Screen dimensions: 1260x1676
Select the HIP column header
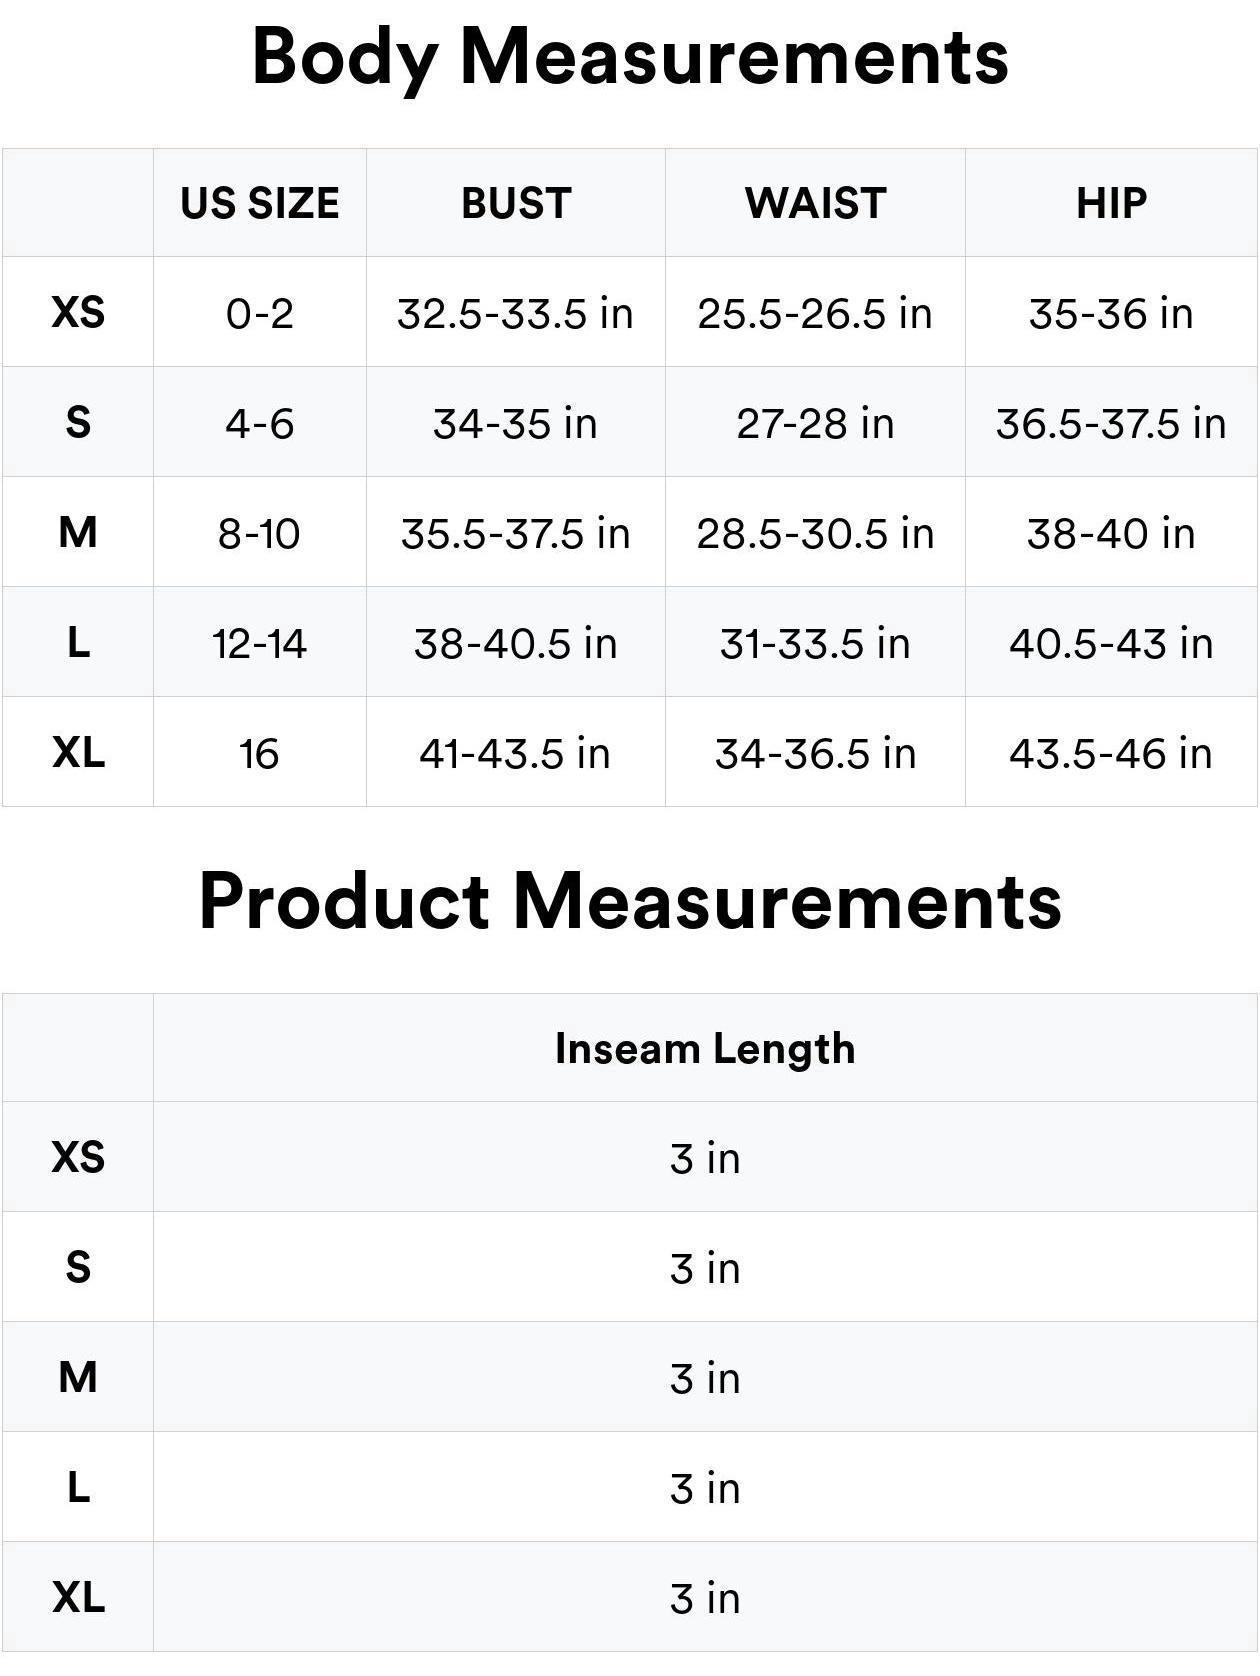coord(1111,203)
